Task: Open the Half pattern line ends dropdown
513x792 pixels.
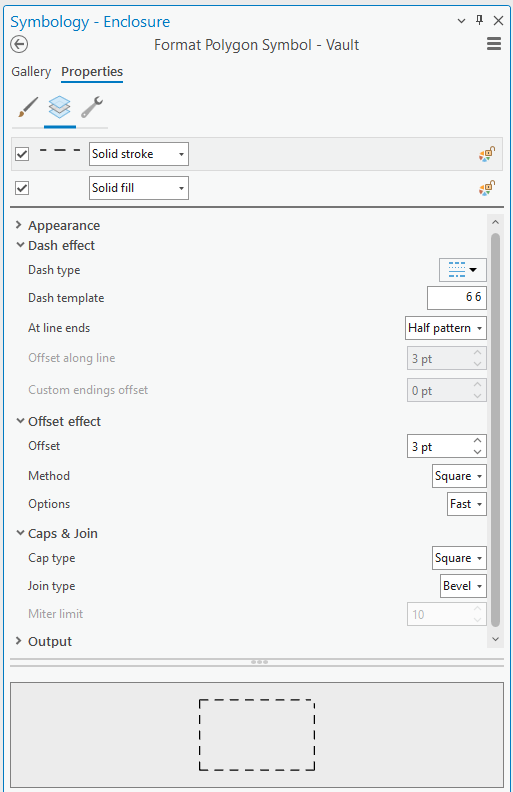Action: point(446,328)
